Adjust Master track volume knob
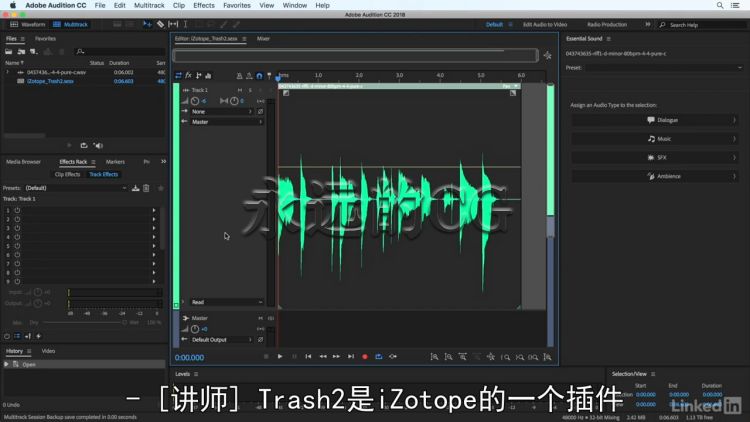The image size is (750, 422). (195, 329)
